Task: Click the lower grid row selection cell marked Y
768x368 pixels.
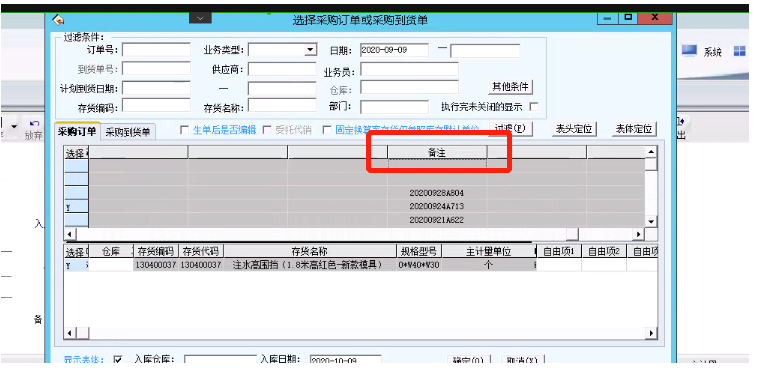Action: [76, 265]
